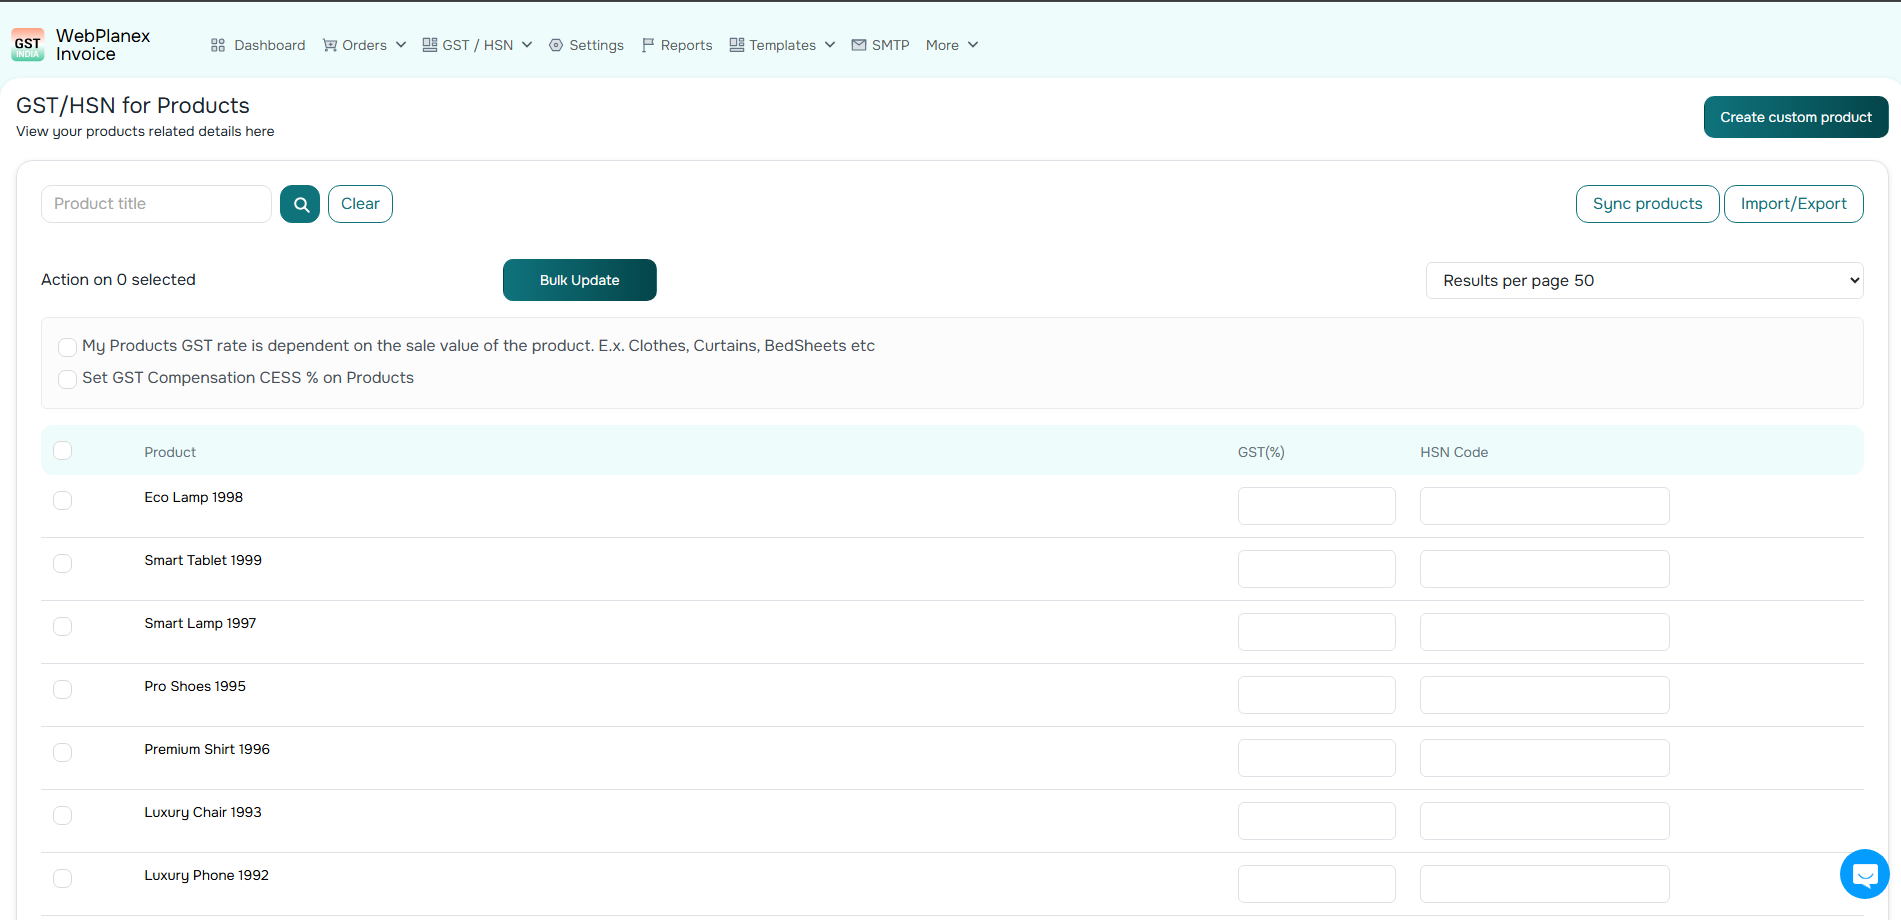Select the Eco Lamp 1998 checkbox
1901x920 pixels.
[x=63, y=500]
